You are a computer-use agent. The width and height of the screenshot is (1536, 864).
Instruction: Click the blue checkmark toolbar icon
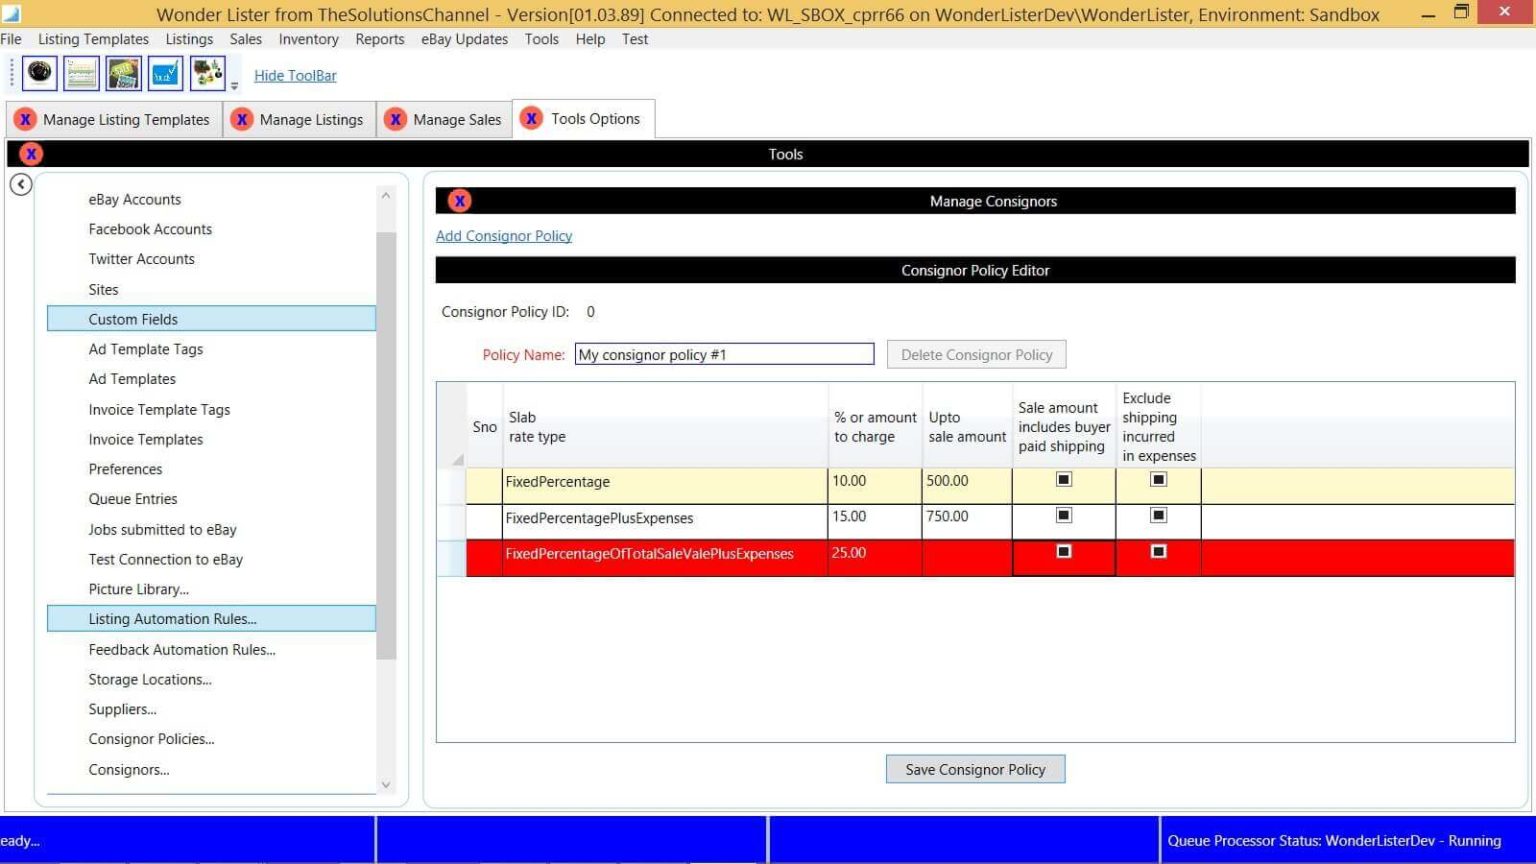click(165, 74)
